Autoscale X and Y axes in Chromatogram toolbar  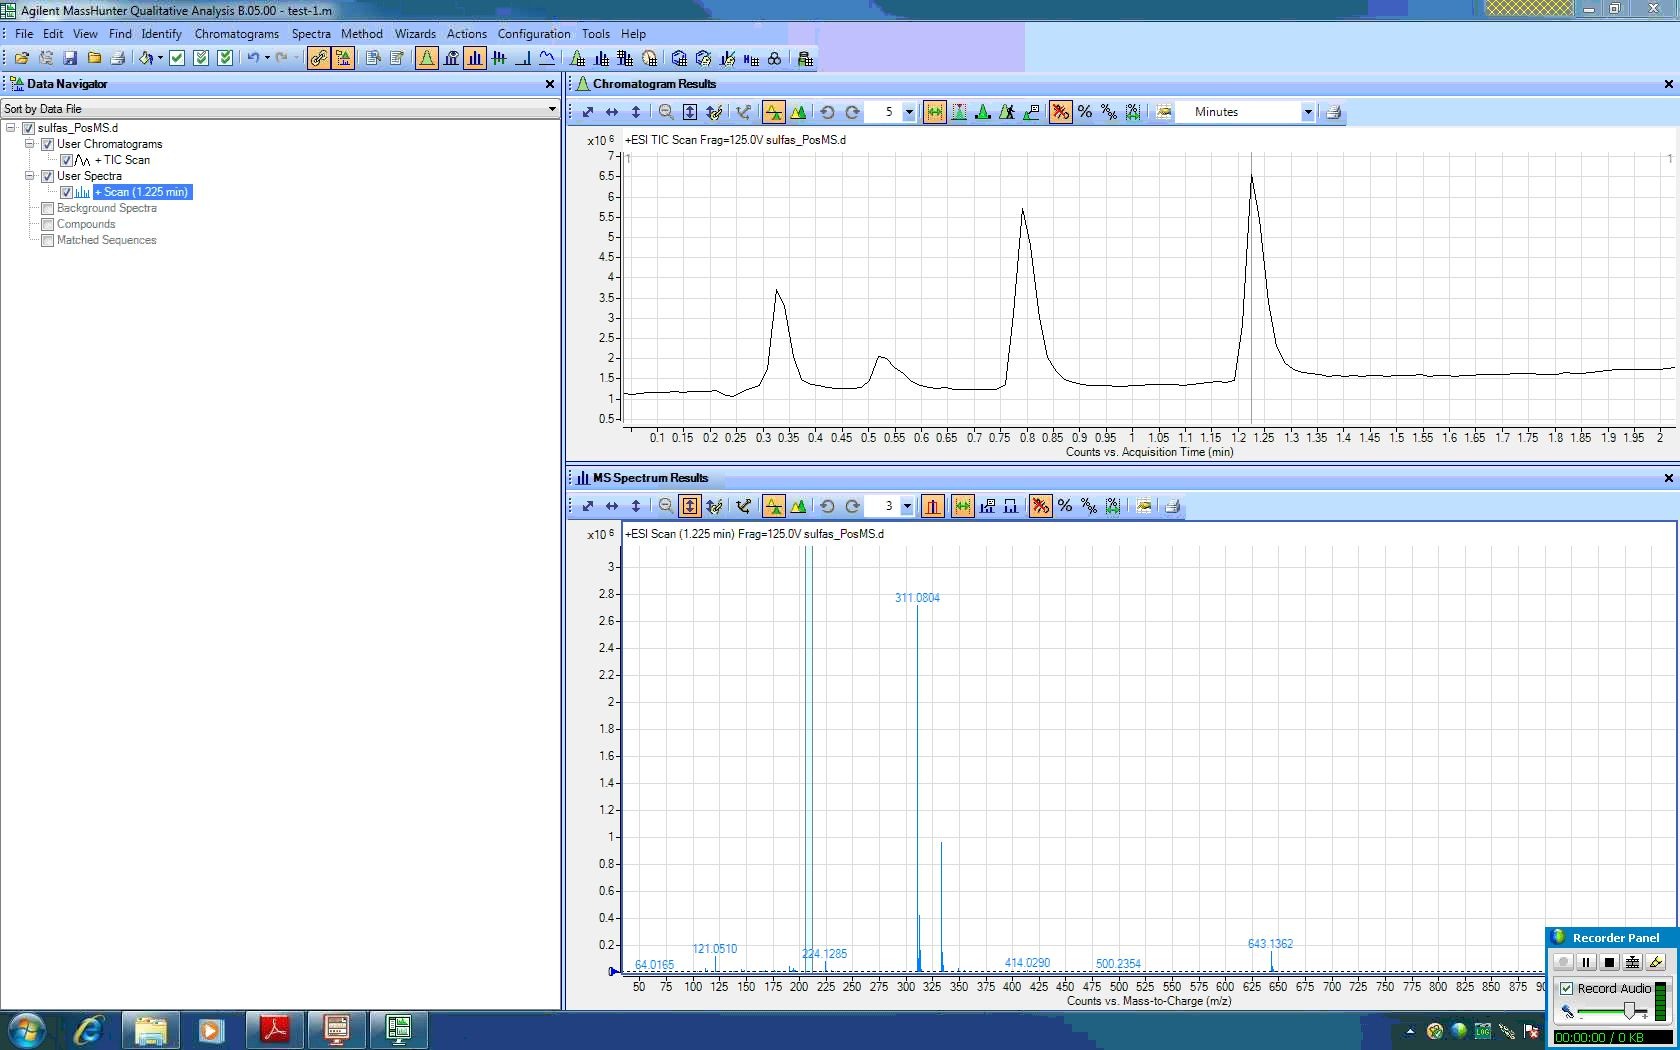(x=588, y=112)
